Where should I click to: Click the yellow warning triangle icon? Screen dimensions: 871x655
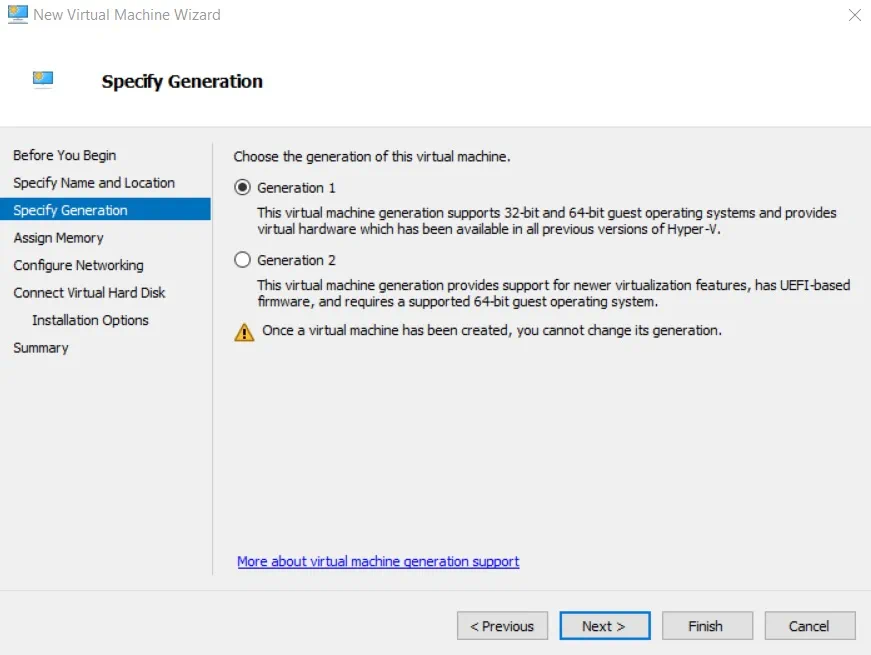[x=244, y=332]
